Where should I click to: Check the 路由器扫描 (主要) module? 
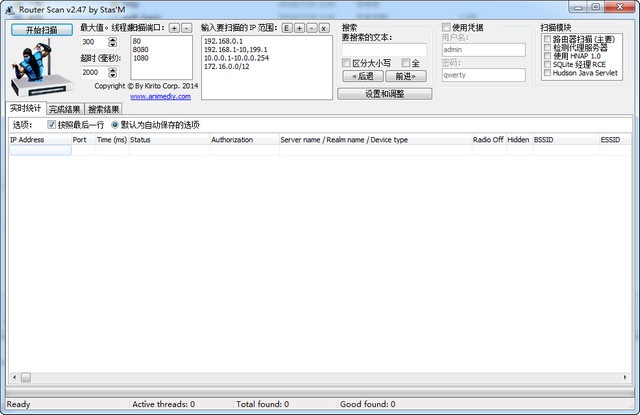pos(548,39)
